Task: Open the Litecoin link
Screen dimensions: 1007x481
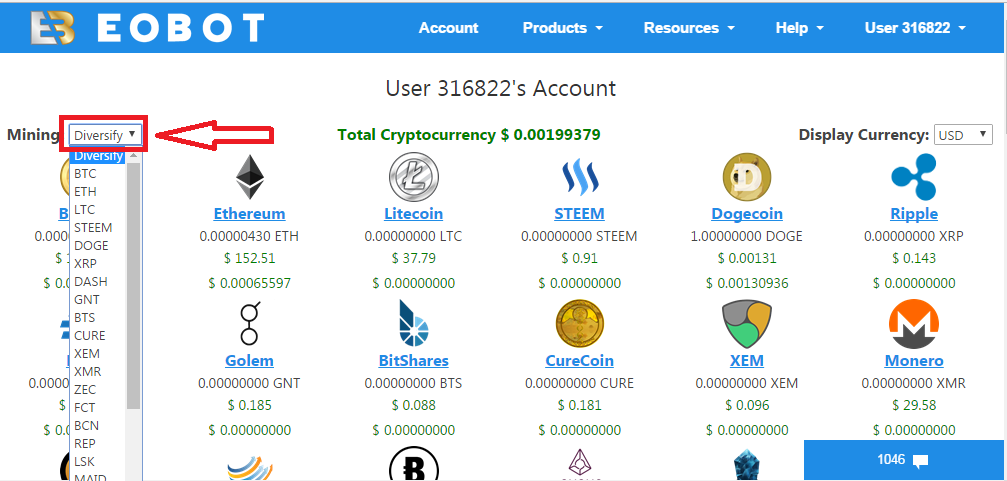Action: tap(414, 213)
